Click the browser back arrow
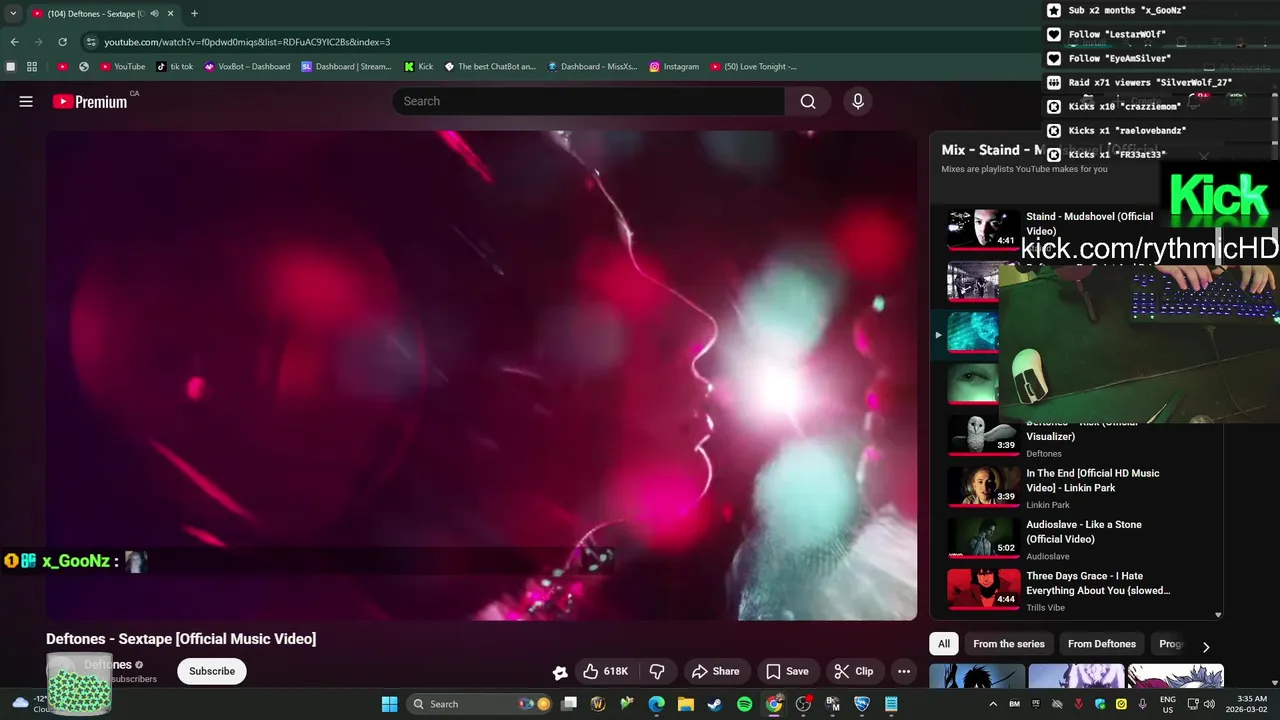Image resolution: width=1280 pixels, height=720 pixels. [14, 42]
